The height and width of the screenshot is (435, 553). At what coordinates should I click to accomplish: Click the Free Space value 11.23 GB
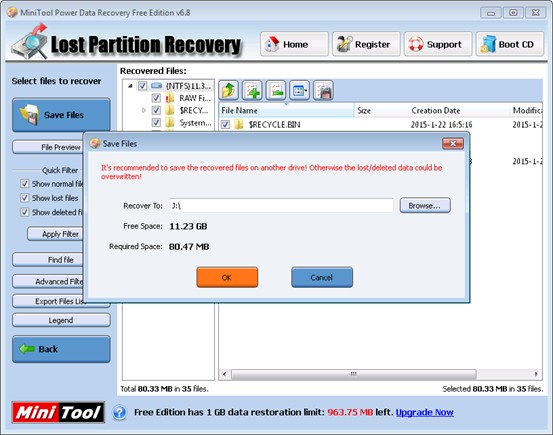pos(188,226)
